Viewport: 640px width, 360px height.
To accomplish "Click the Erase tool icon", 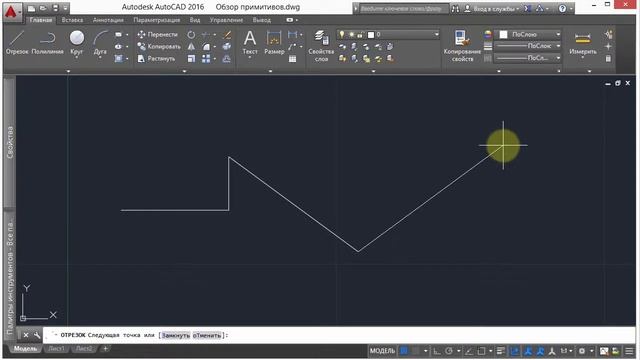I will click(x=227, y=35).
